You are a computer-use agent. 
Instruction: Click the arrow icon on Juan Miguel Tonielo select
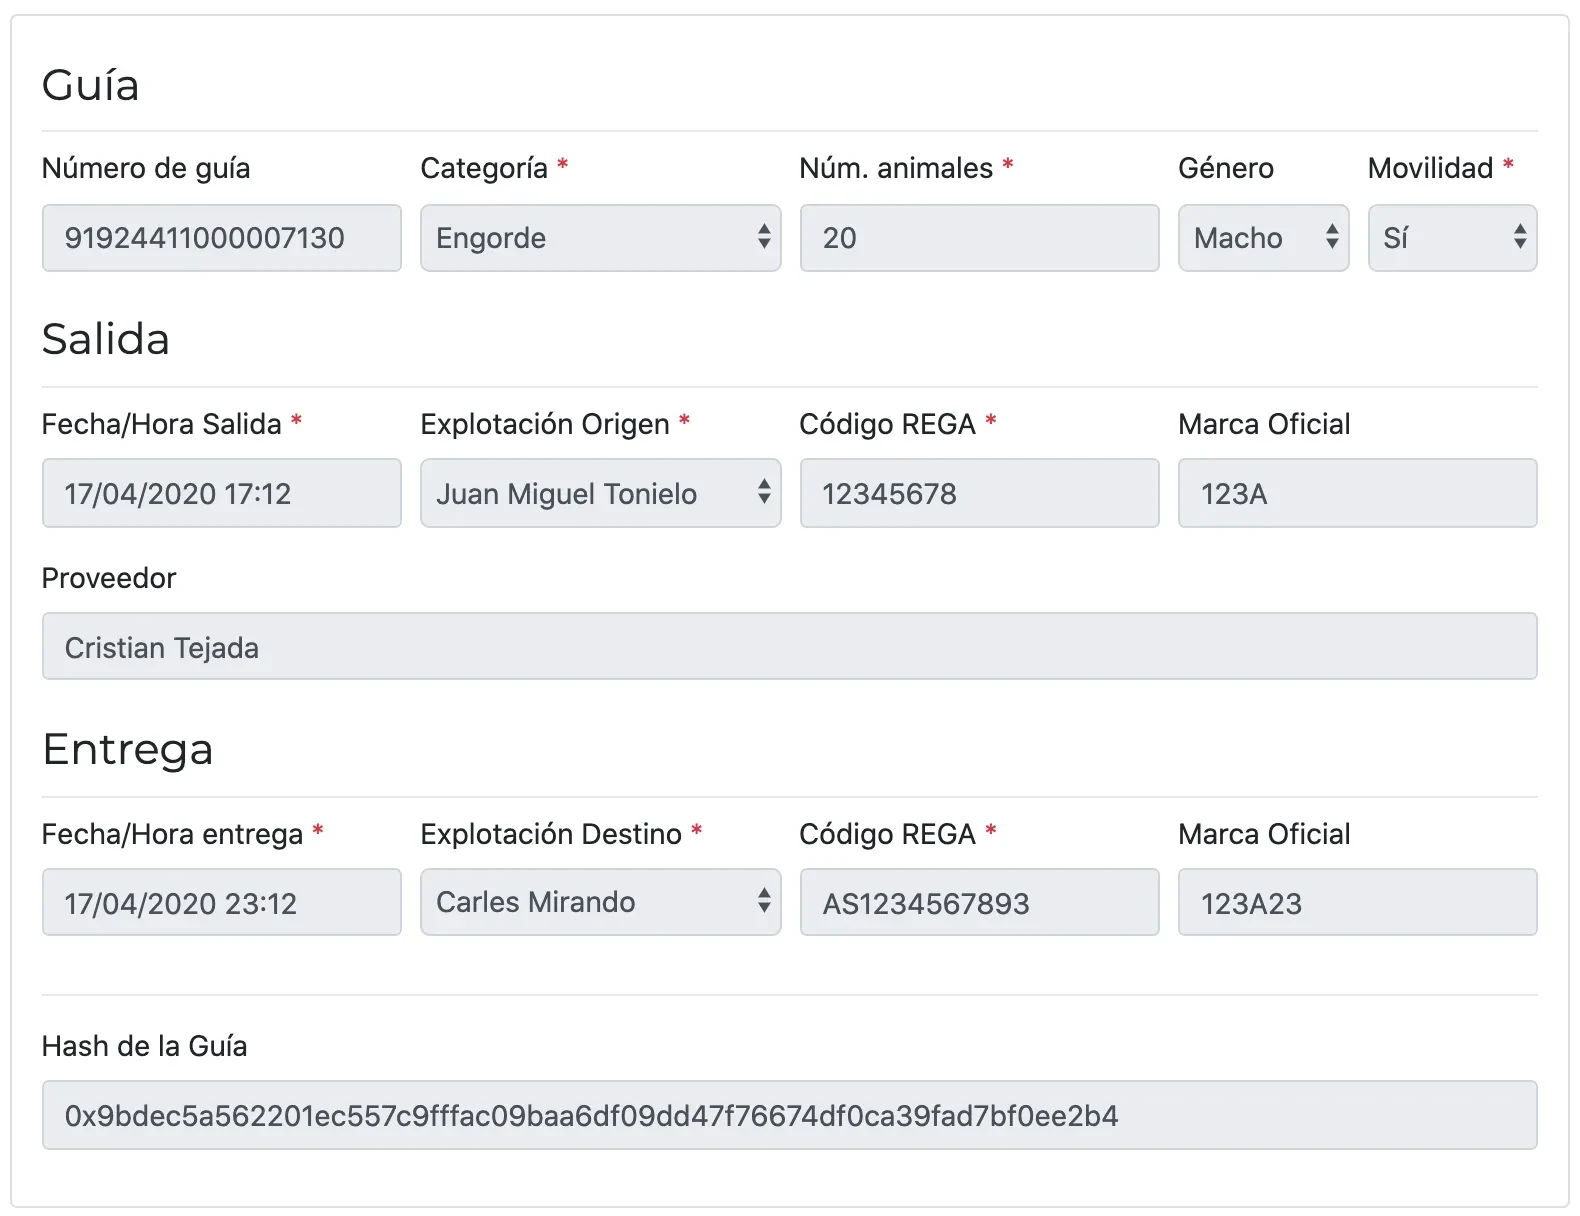click(x=764, y=491)
